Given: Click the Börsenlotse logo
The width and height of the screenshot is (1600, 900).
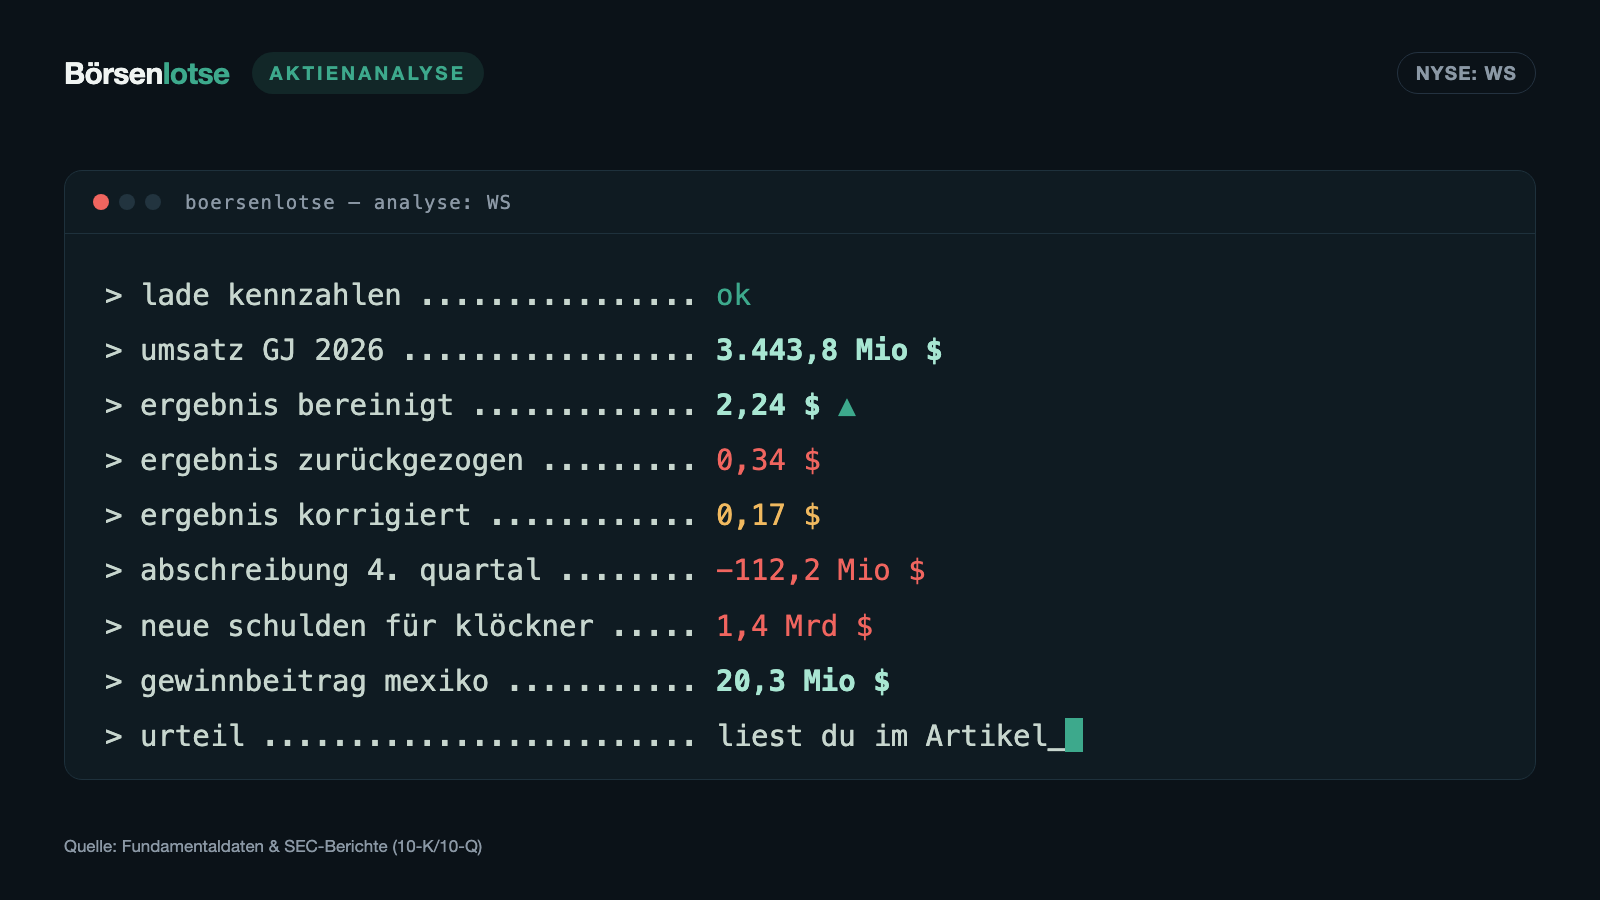Looking at the screenshot, I should click(x=147, y=73).
